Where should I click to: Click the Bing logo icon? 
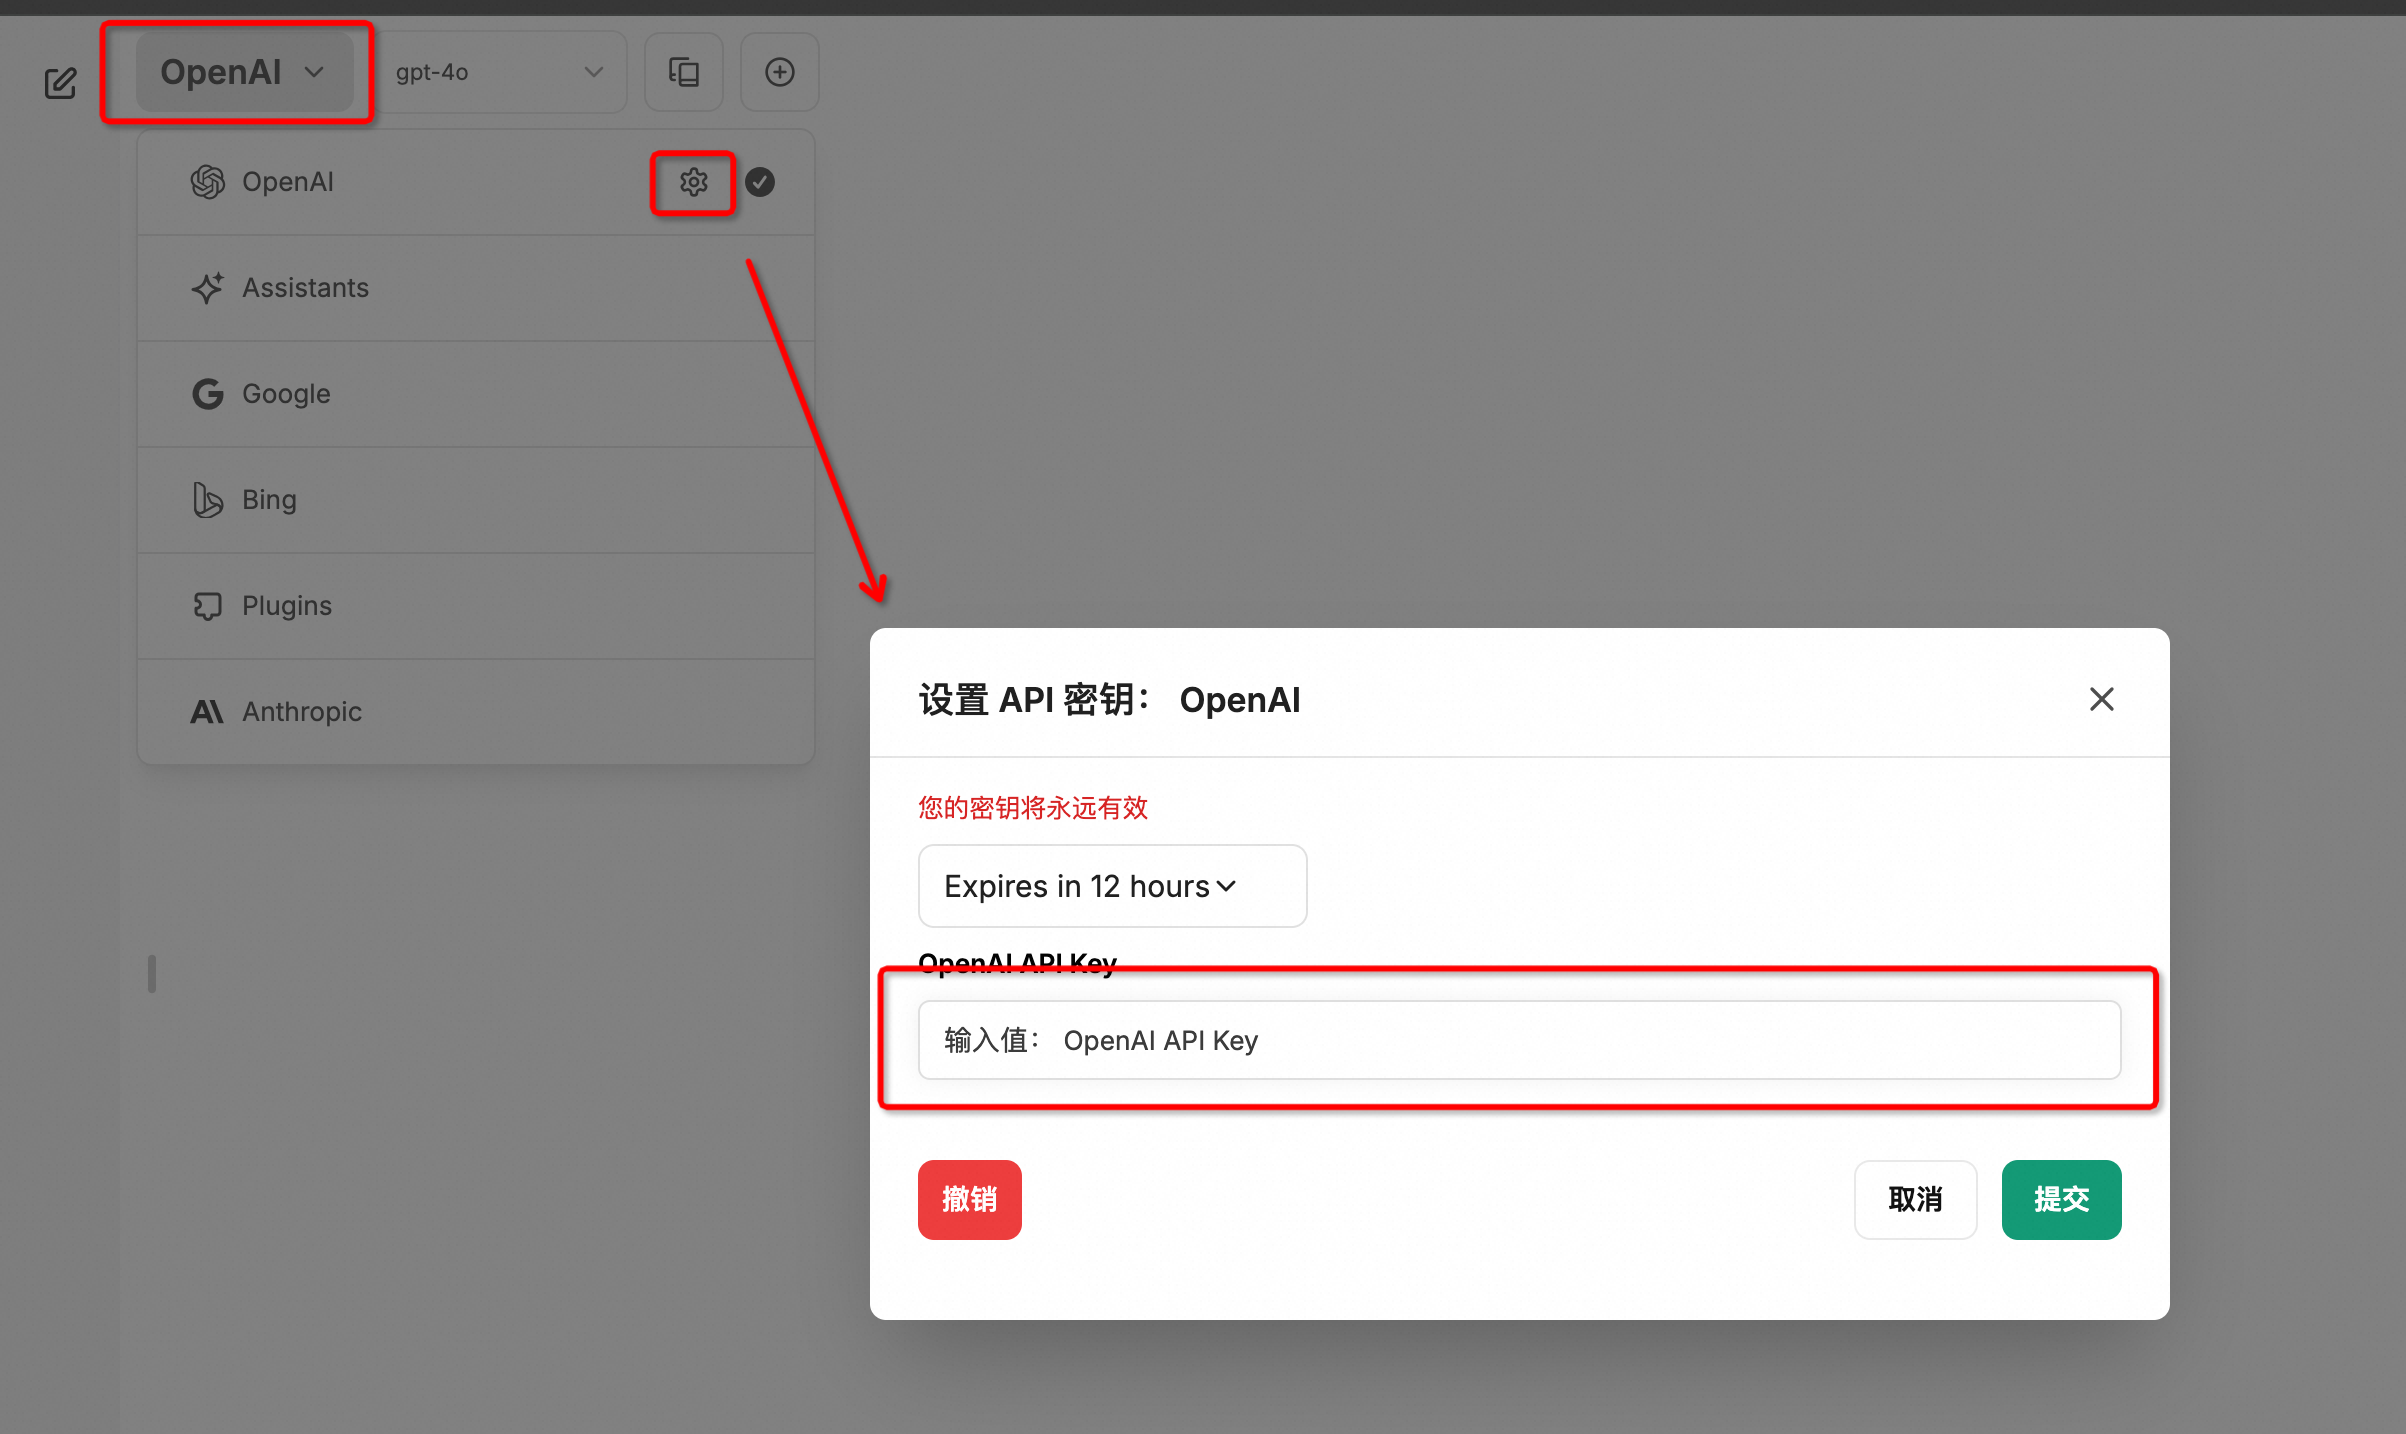208,500
